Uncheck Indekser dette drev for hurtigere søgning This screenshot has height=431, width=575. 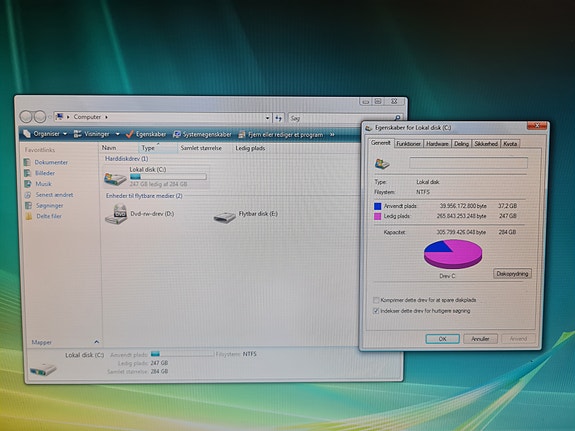point(376,311)
